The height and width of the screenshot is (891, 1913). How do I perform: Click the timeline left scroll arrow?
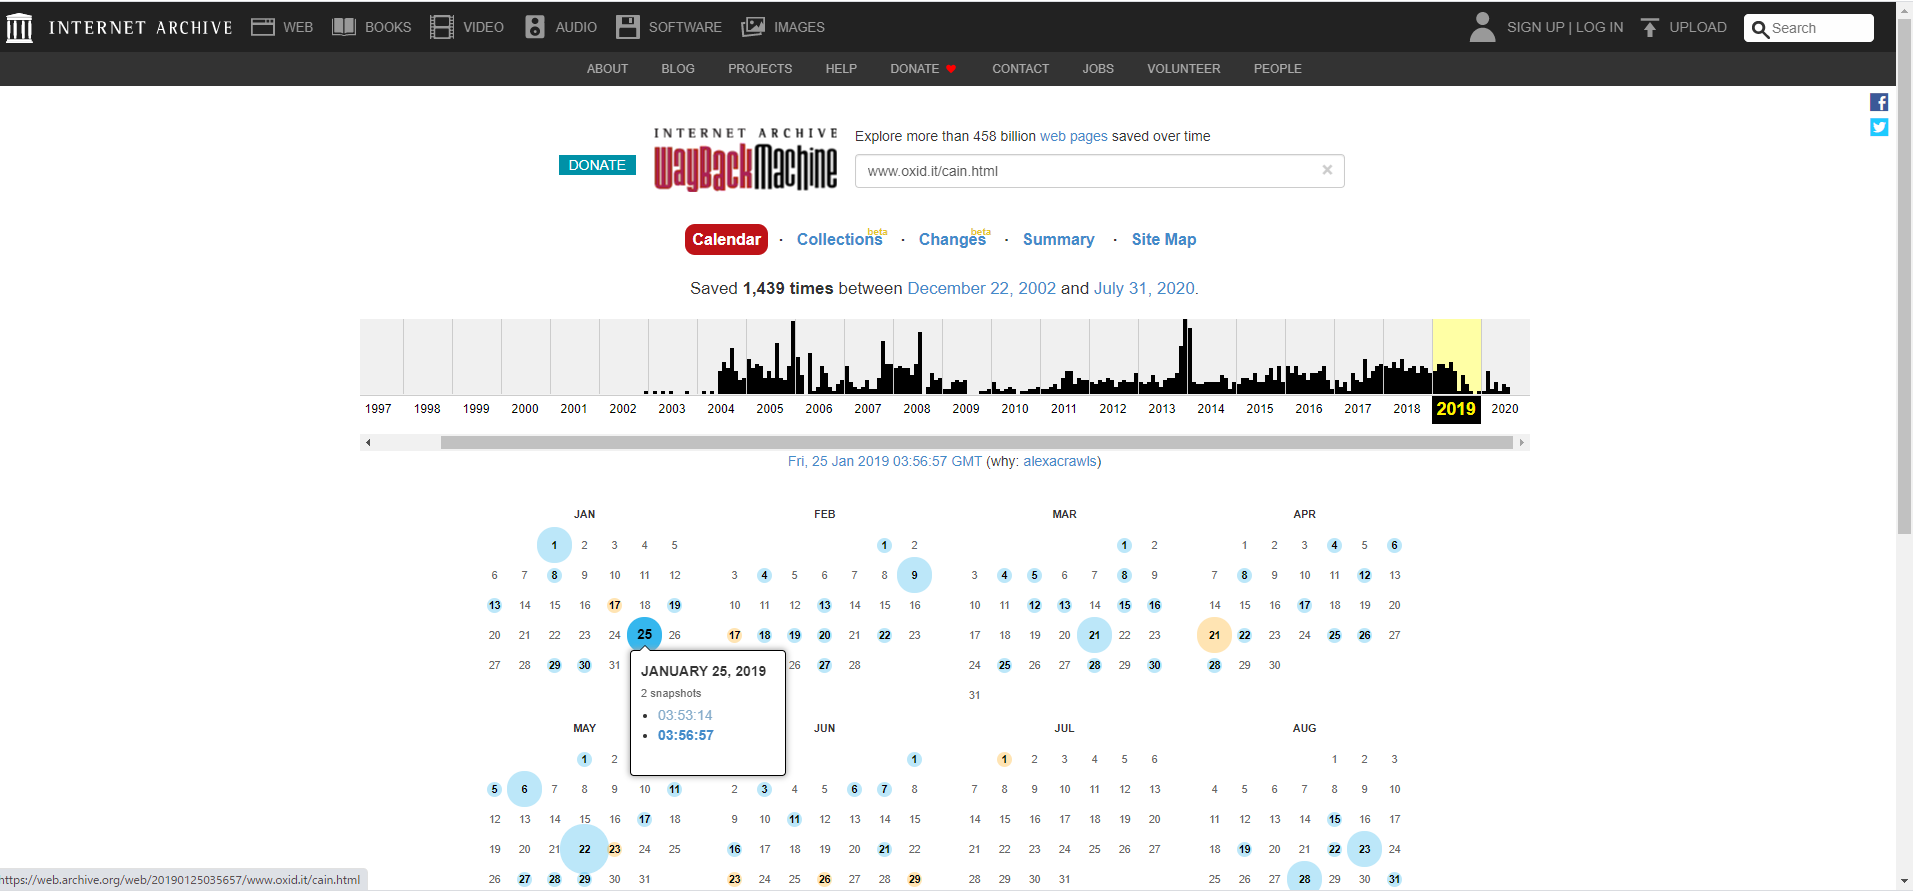tap(368, 442)
